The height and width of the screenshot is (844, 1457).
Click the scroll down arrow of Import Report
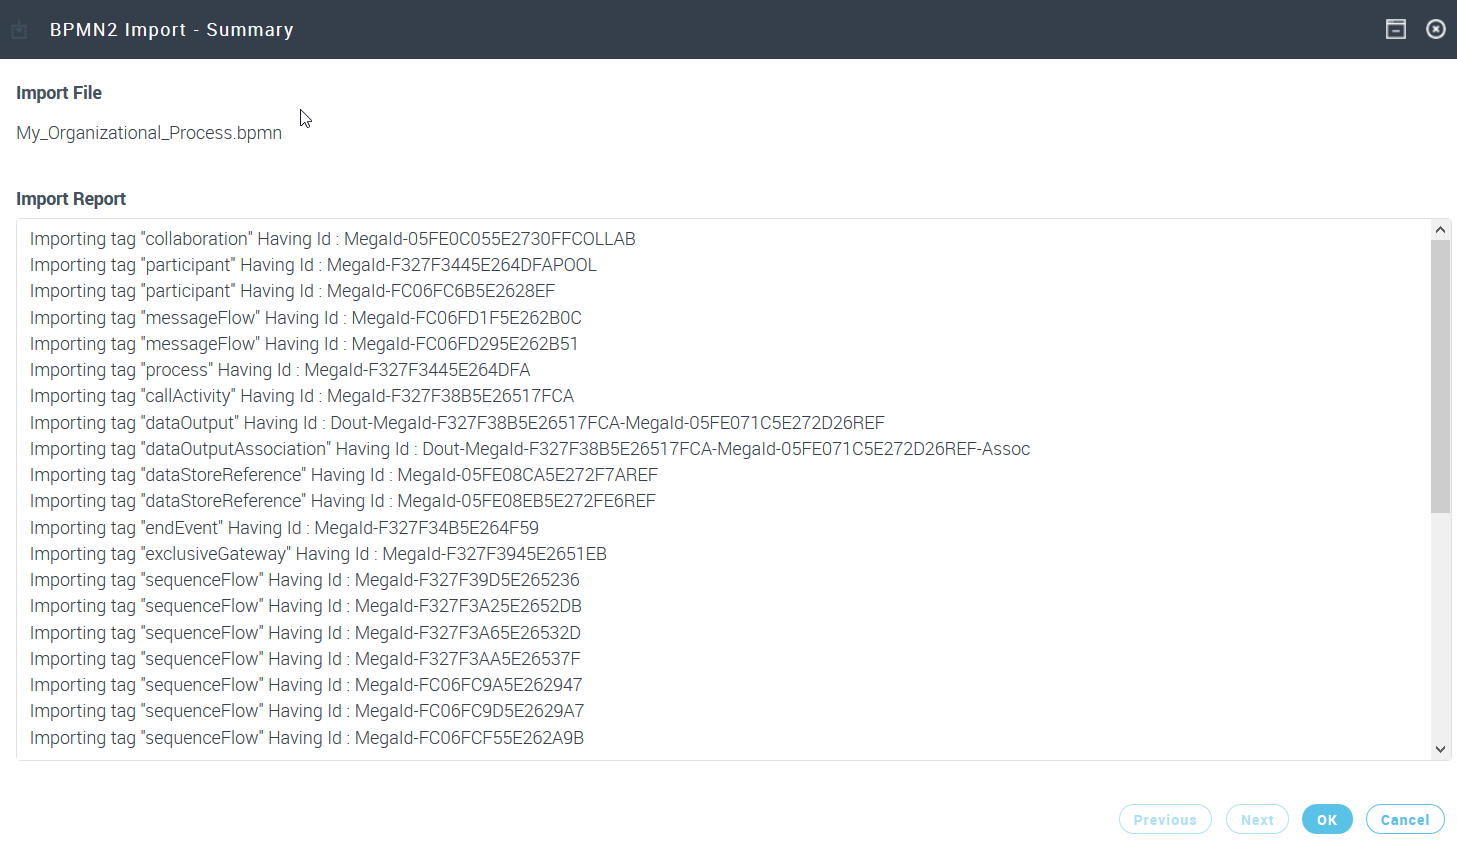1440,749
